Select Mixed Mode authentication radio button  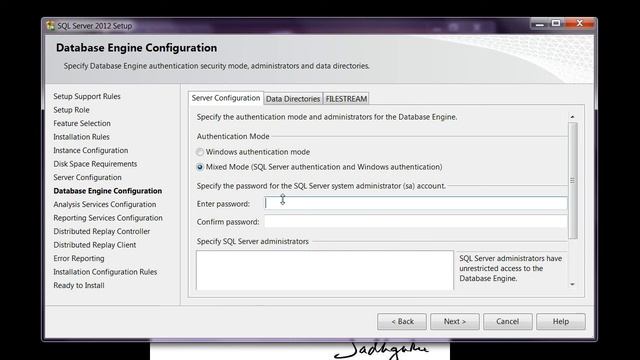[x=200, y=167]
